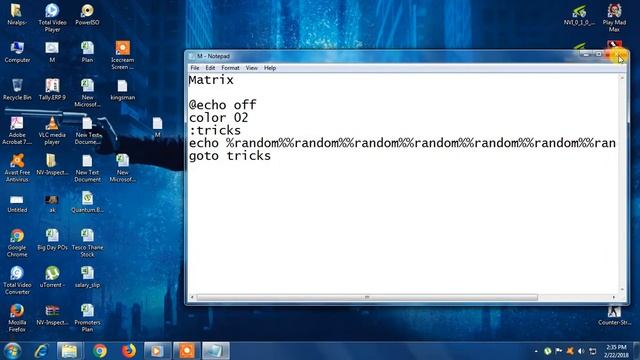Click in the "echo %random%" line
The image size is (640, 360).
click(x=402, y=143)
